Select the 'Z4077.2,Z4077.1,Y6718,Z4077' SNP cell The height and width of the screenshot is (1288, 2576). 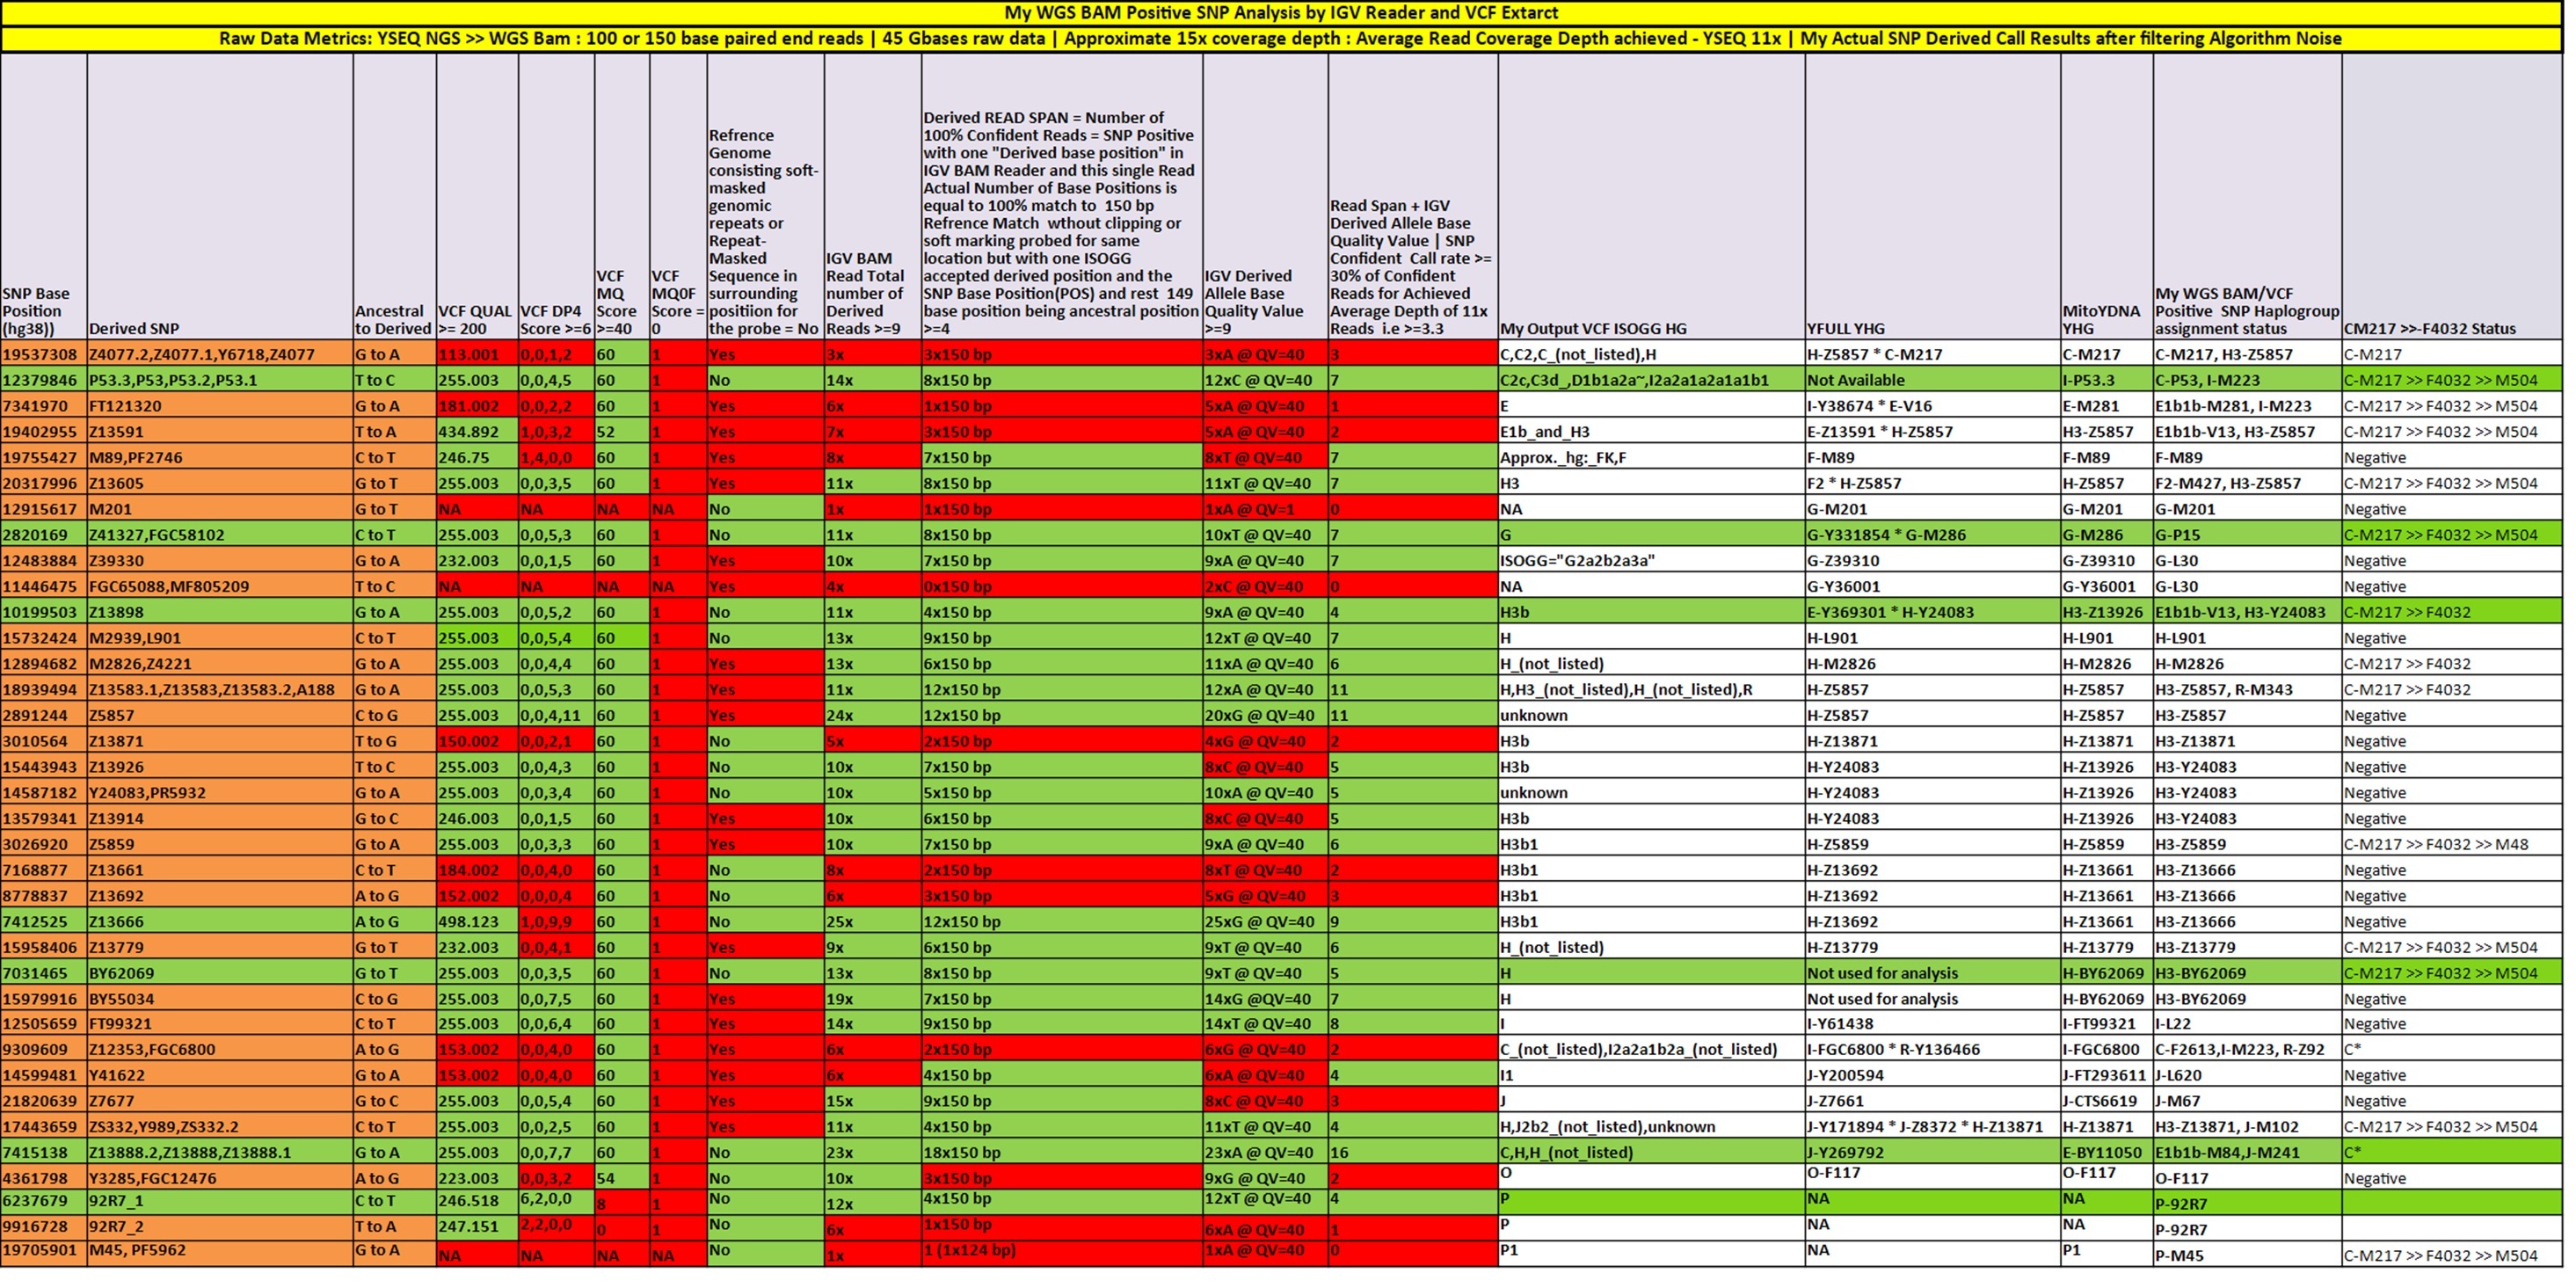click(x=220, y=354)
